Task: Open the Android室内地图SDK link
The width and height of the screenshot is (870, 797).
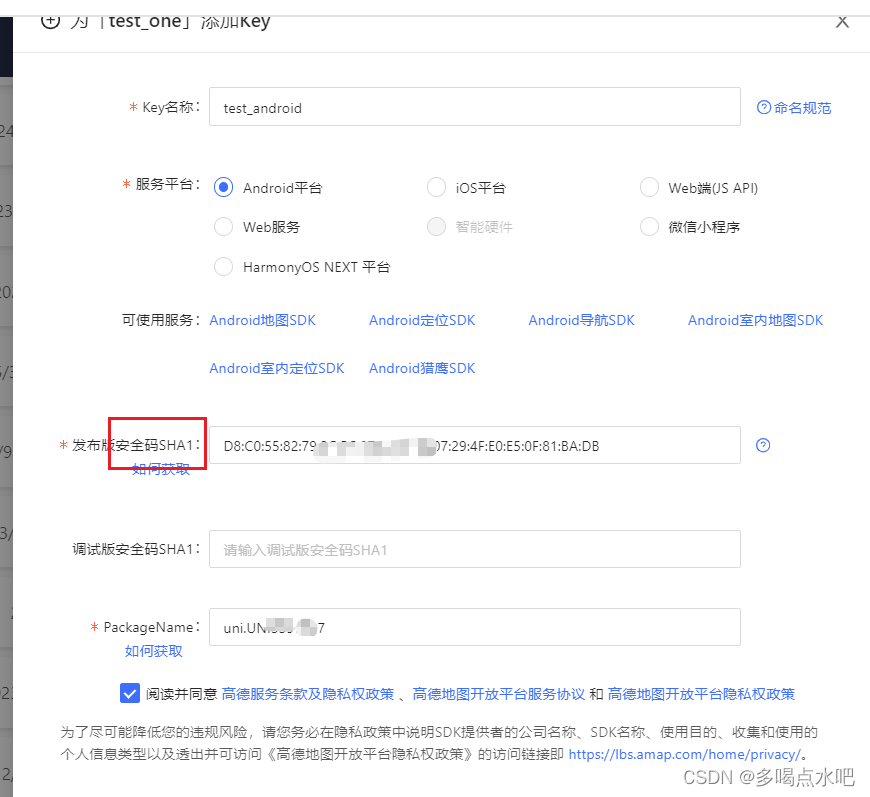Action: click(756, 320)
